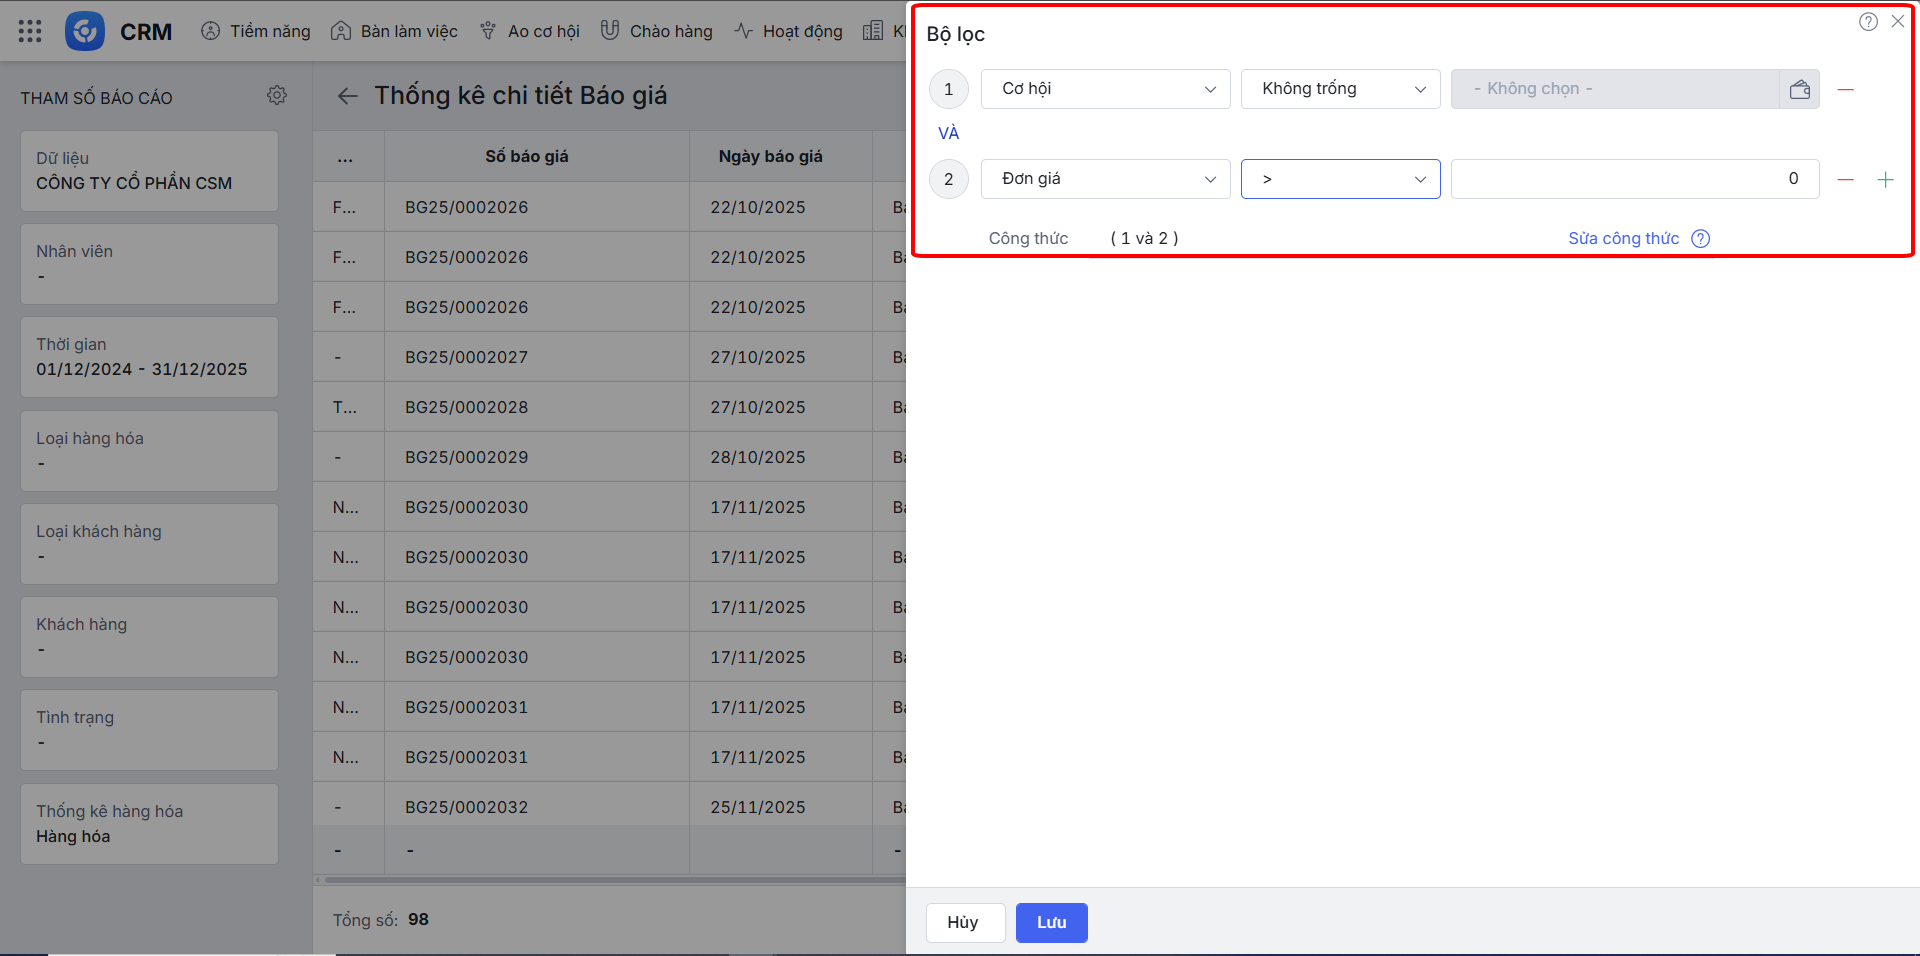This screenshot has height=956, width=1920.
Task: Remove filter row 1 with minus icon
Action: (1846, 90)
